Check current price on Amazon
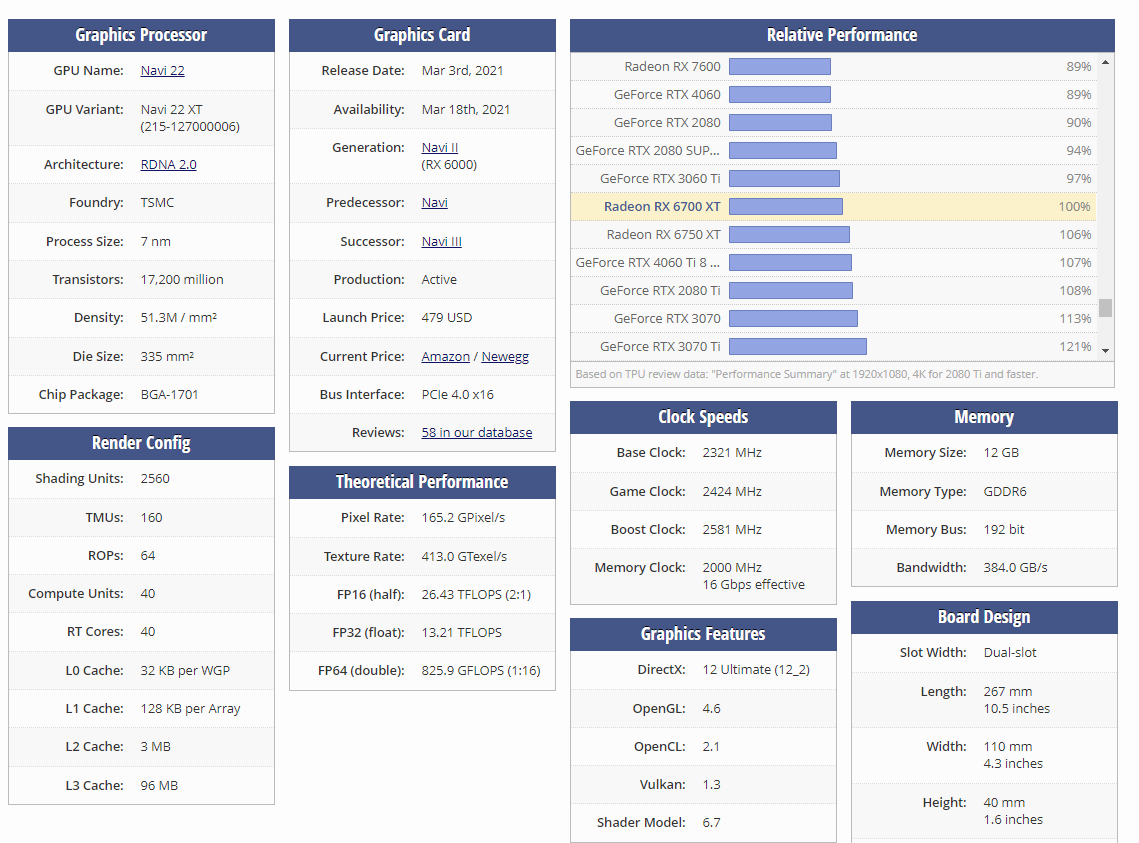Viewport: 1139px width, 843px height. click(x=445, y=357)
